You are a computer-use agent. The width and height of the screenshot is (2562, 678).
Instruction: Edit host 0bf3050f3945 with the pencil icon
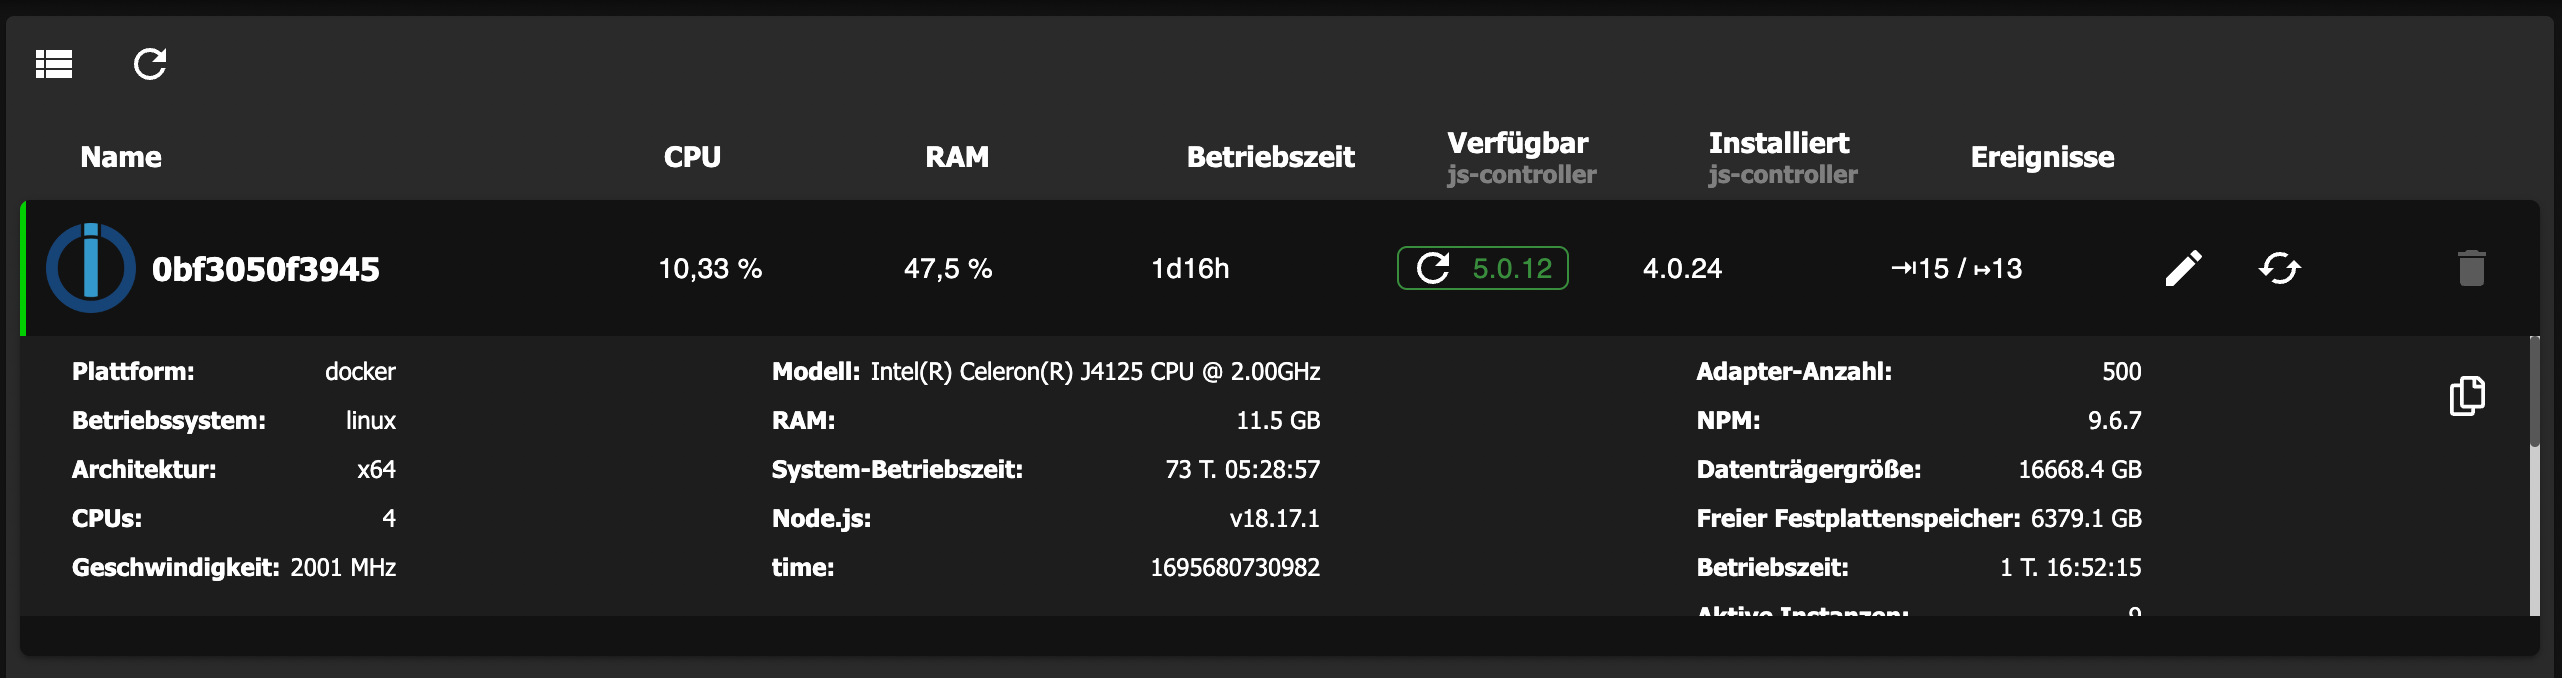coord(2183,268)
